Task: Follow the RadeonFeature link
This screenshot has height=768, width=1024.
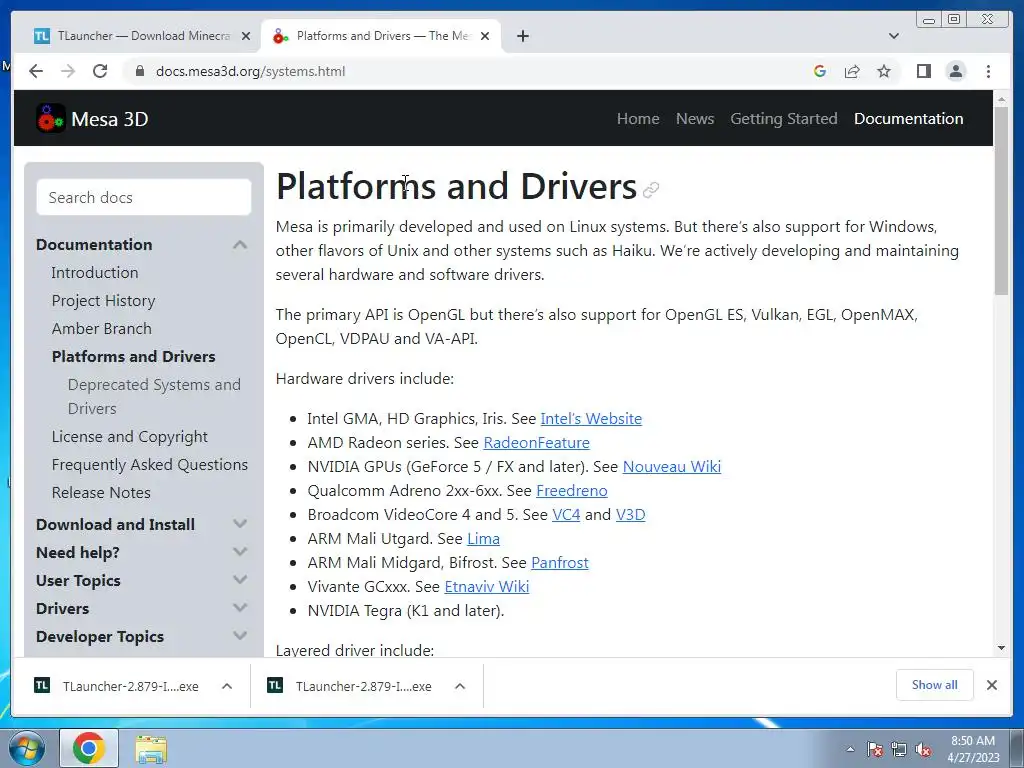Action: pos(536,443)
